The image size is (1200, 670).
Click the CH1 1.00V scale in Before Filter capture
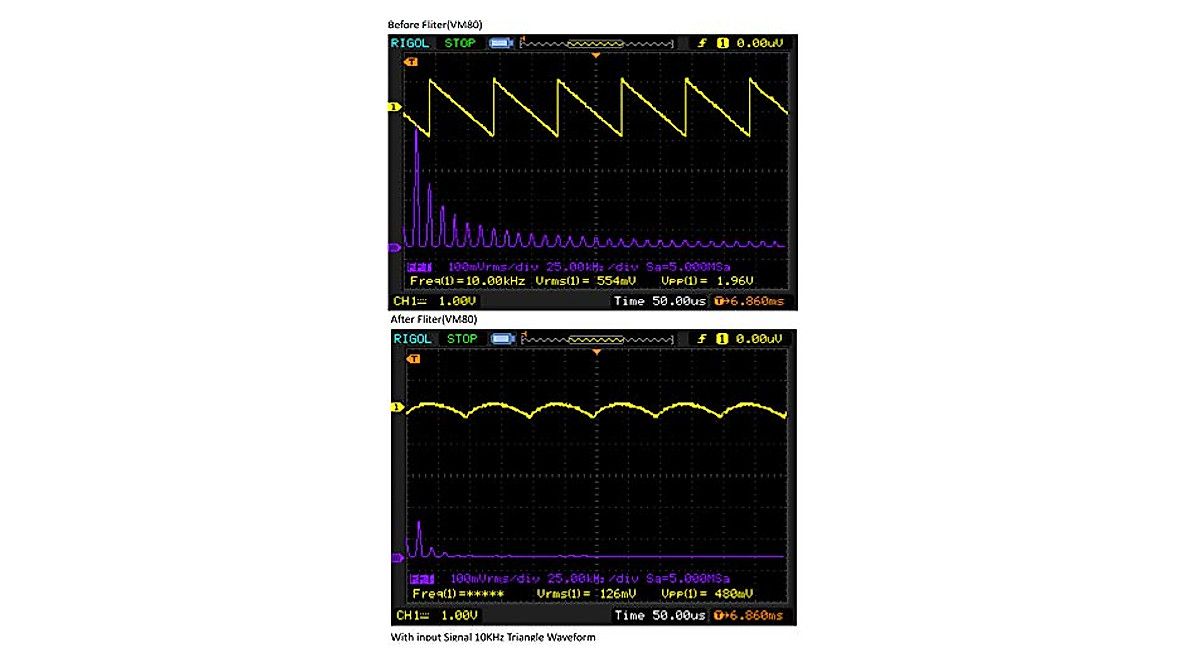coord(435,301)
